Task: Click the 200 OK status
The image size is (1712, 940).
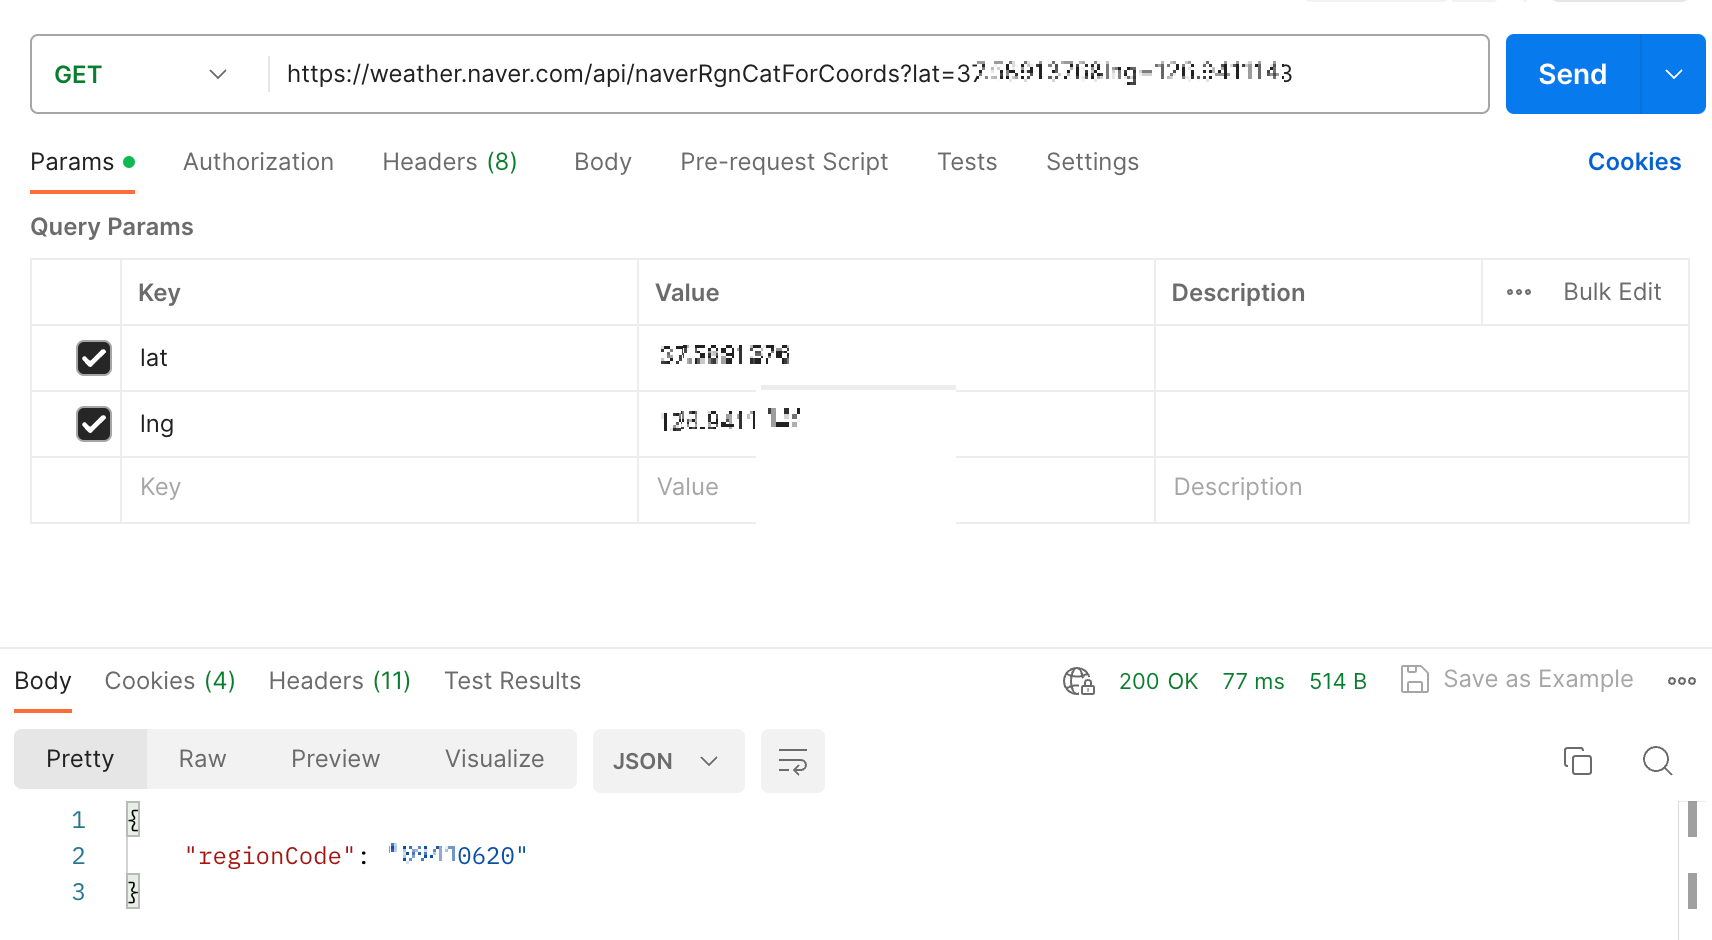Action: [x=1158, y=681]
